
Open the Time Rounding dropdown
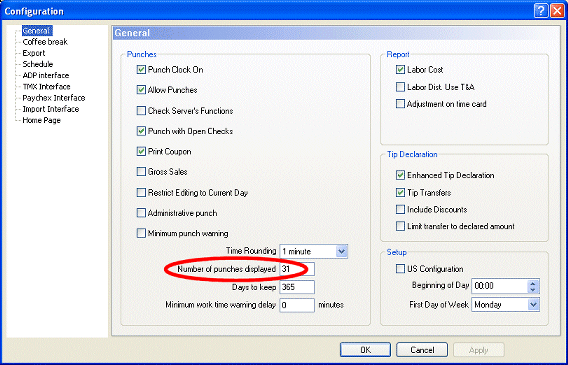pyautogui.click(x=342, y=251)
